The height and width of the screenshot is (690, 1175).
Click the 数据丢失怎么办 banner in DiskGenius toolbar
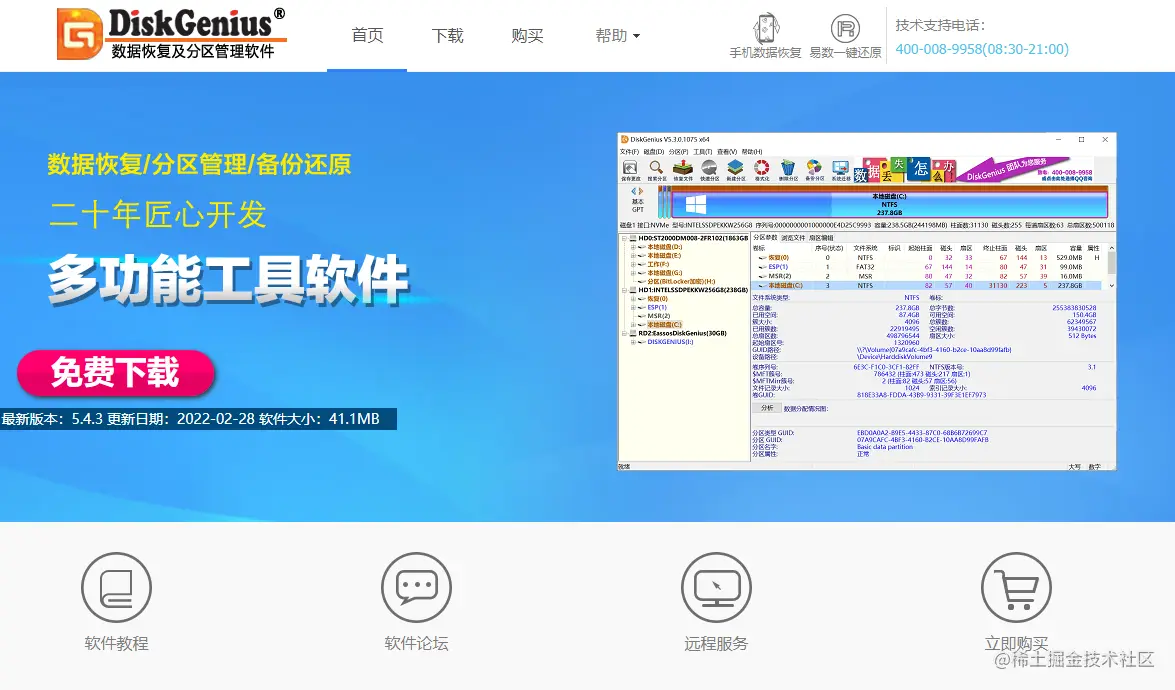(904, 170)
